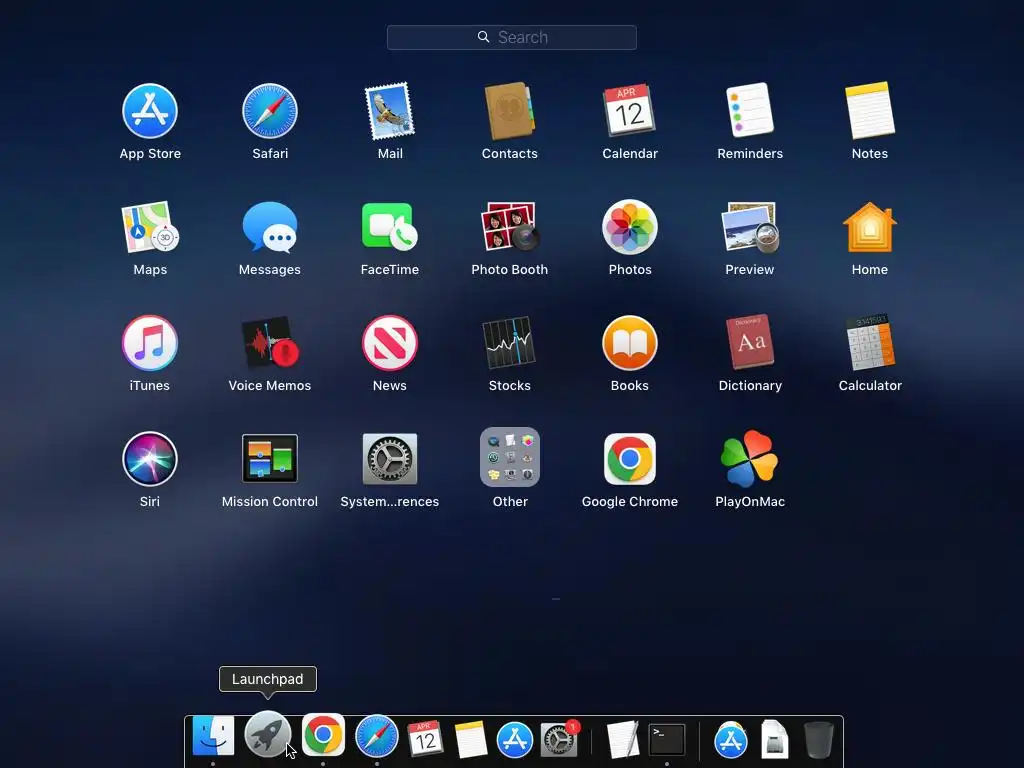Open Safari from the Dock

[377, 737]
